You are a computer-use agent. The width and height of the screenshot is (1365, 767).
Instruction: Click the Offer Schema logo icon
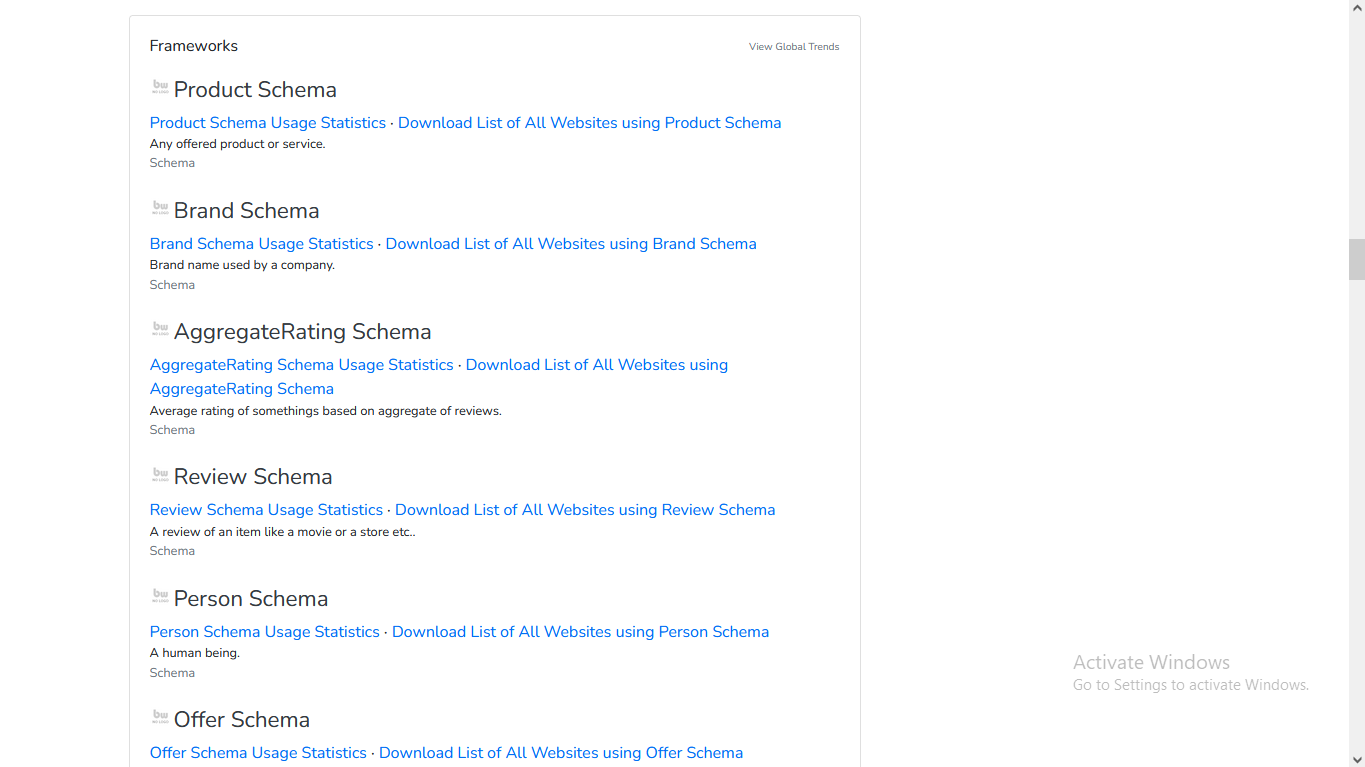tap(160, 717)
